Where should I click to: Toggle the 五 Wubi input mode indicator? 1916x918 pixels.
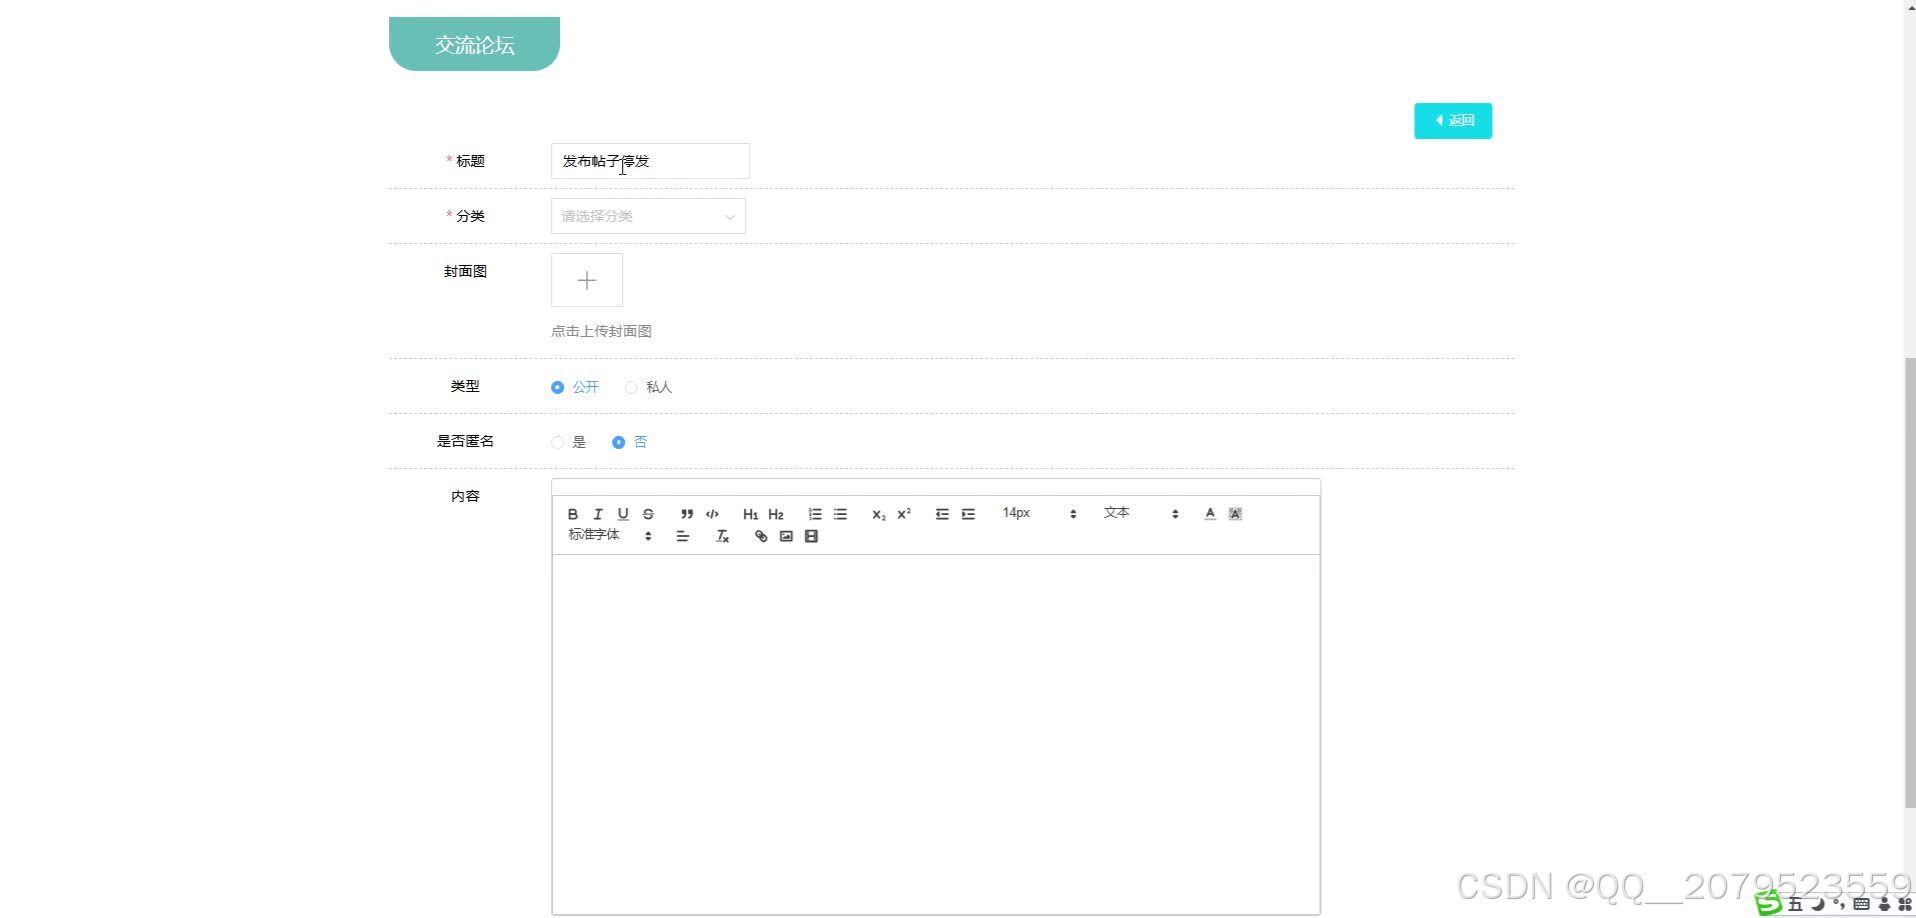pos(1796,904)
